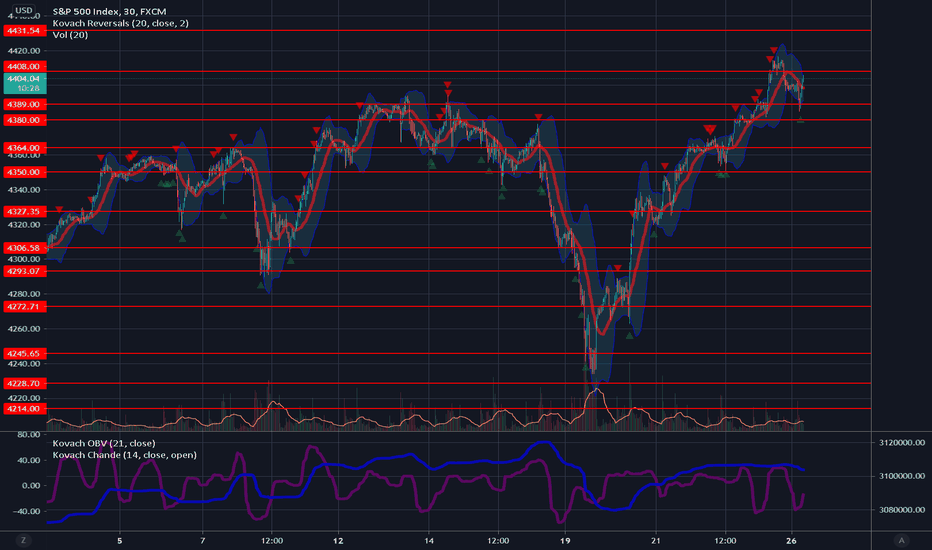Click the 80.00 value on oscillator scale
The image size is (932, 550).
coord(29,435)
